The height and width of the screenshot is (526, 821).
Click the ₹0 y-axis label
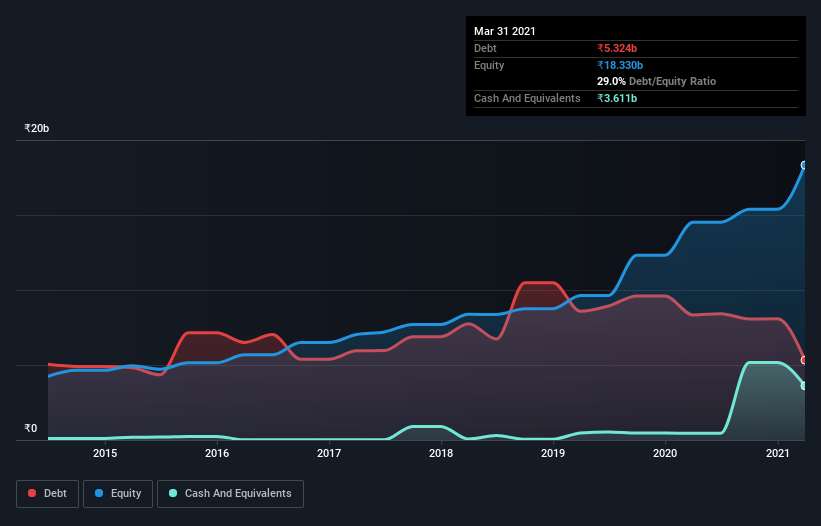31,428
